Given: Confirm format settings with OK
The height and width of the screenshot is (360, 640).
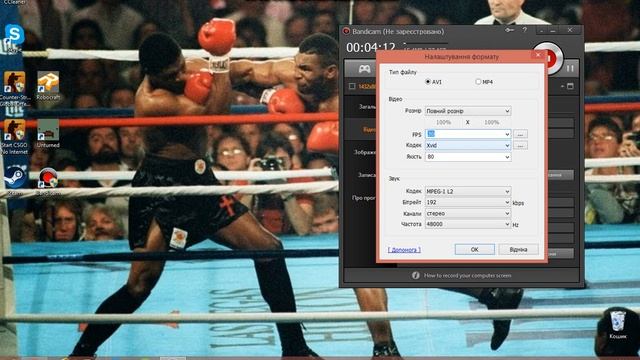Looking at the screenshot, I should pos(475,249).
